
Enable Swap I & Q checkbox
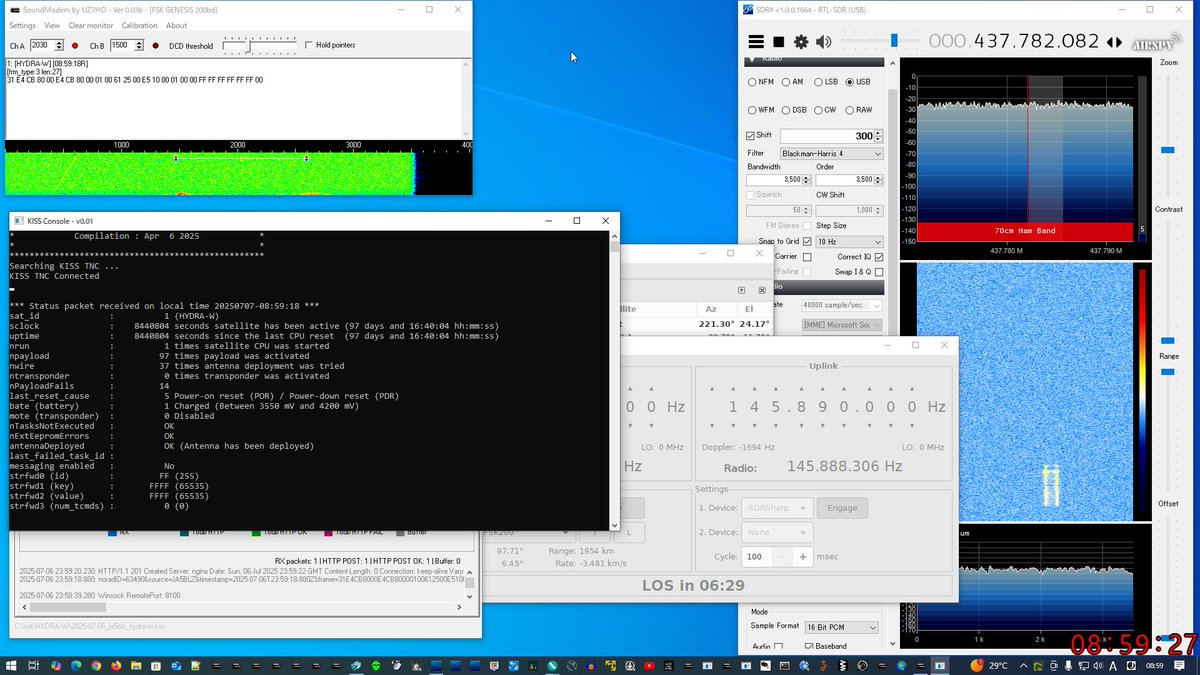[x=878, y=272]
